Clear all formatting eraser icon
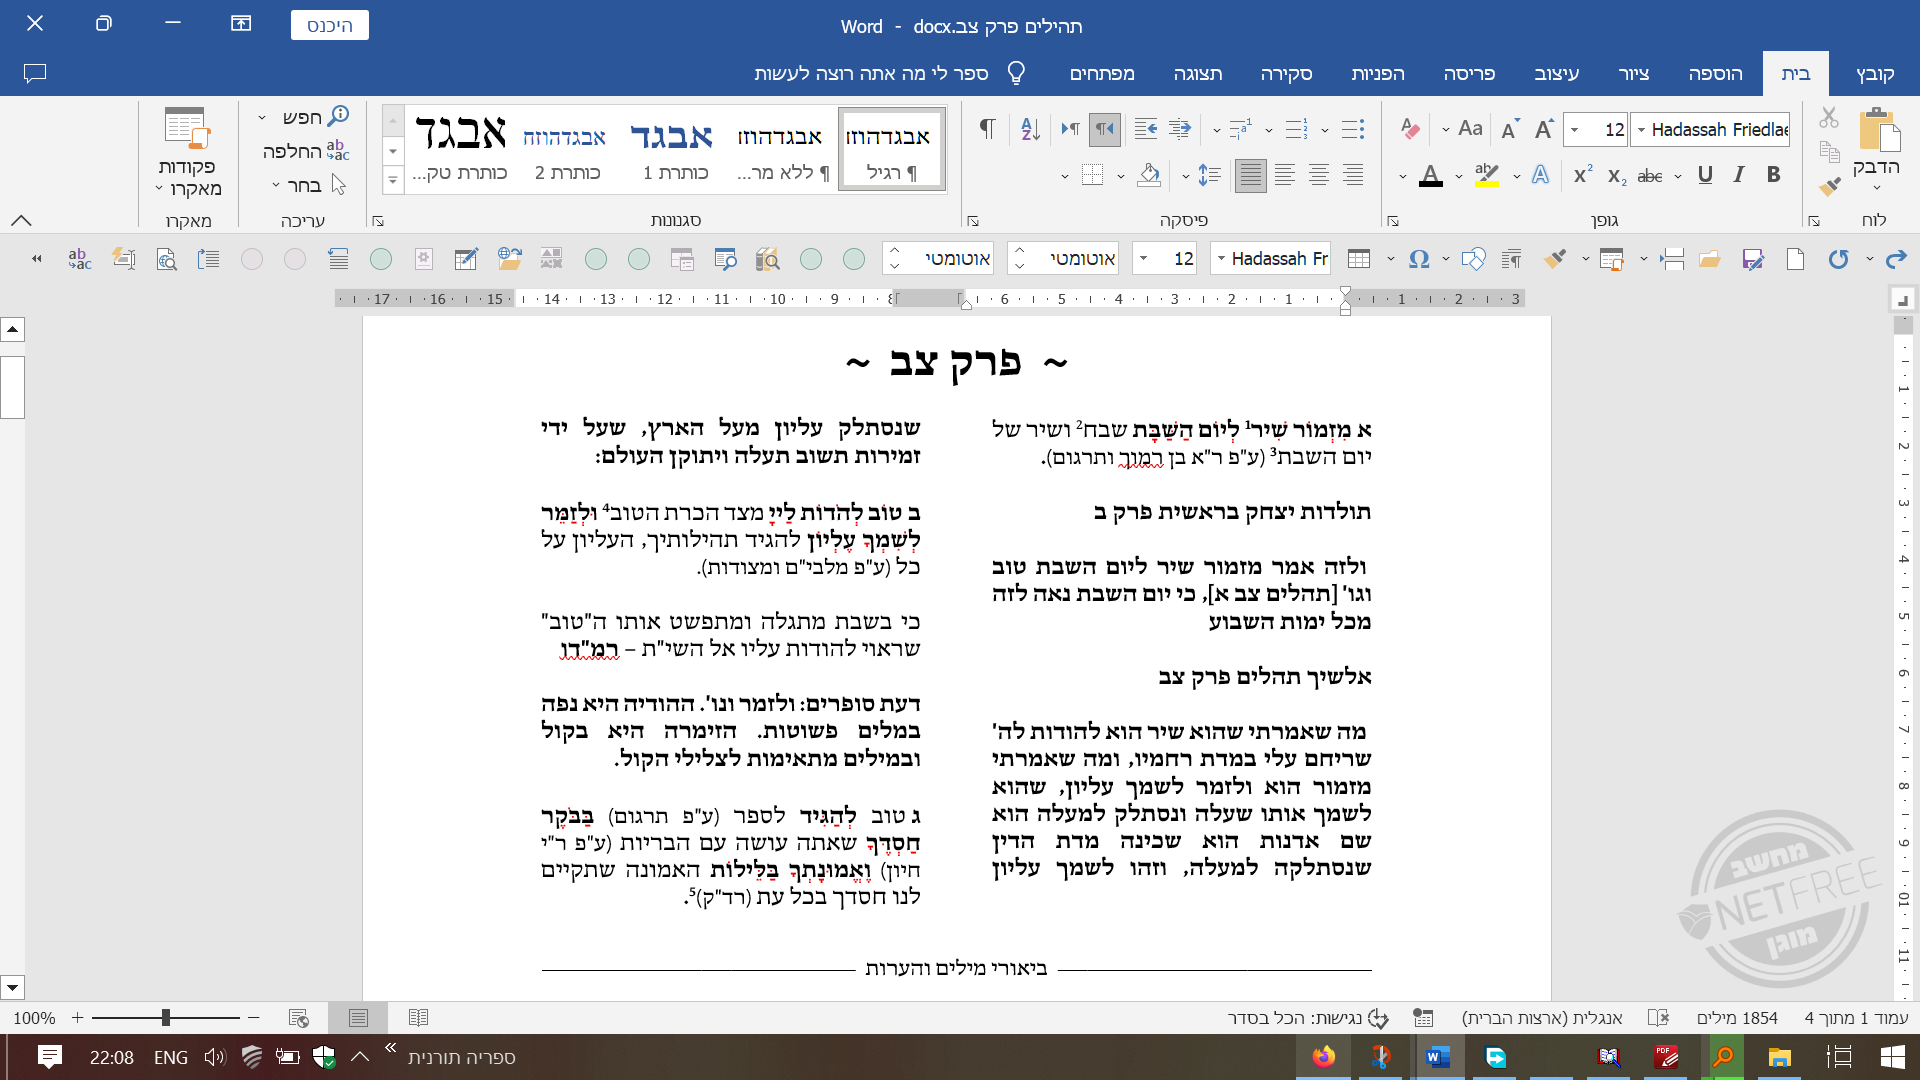 click(1410, 128)
